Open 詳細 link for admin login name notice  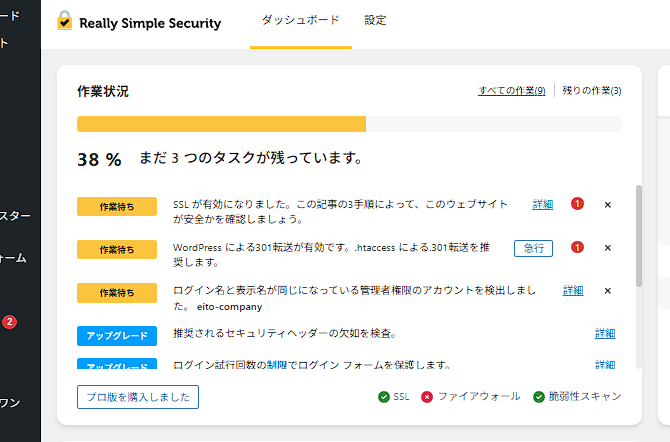(x=573, y=291)
